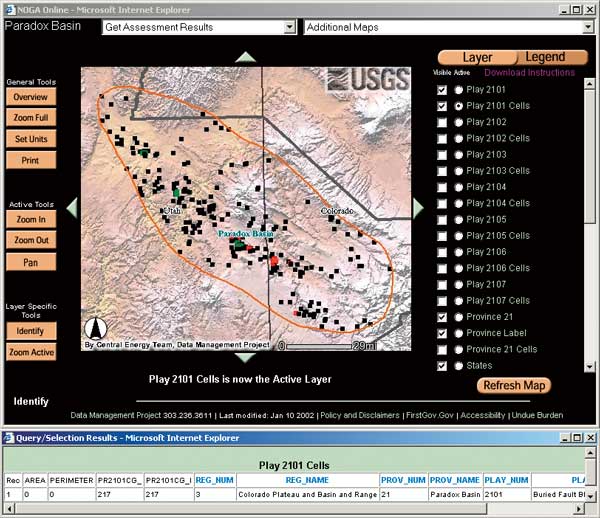
Task: Click the Overview button
Action: pos(31,97)
